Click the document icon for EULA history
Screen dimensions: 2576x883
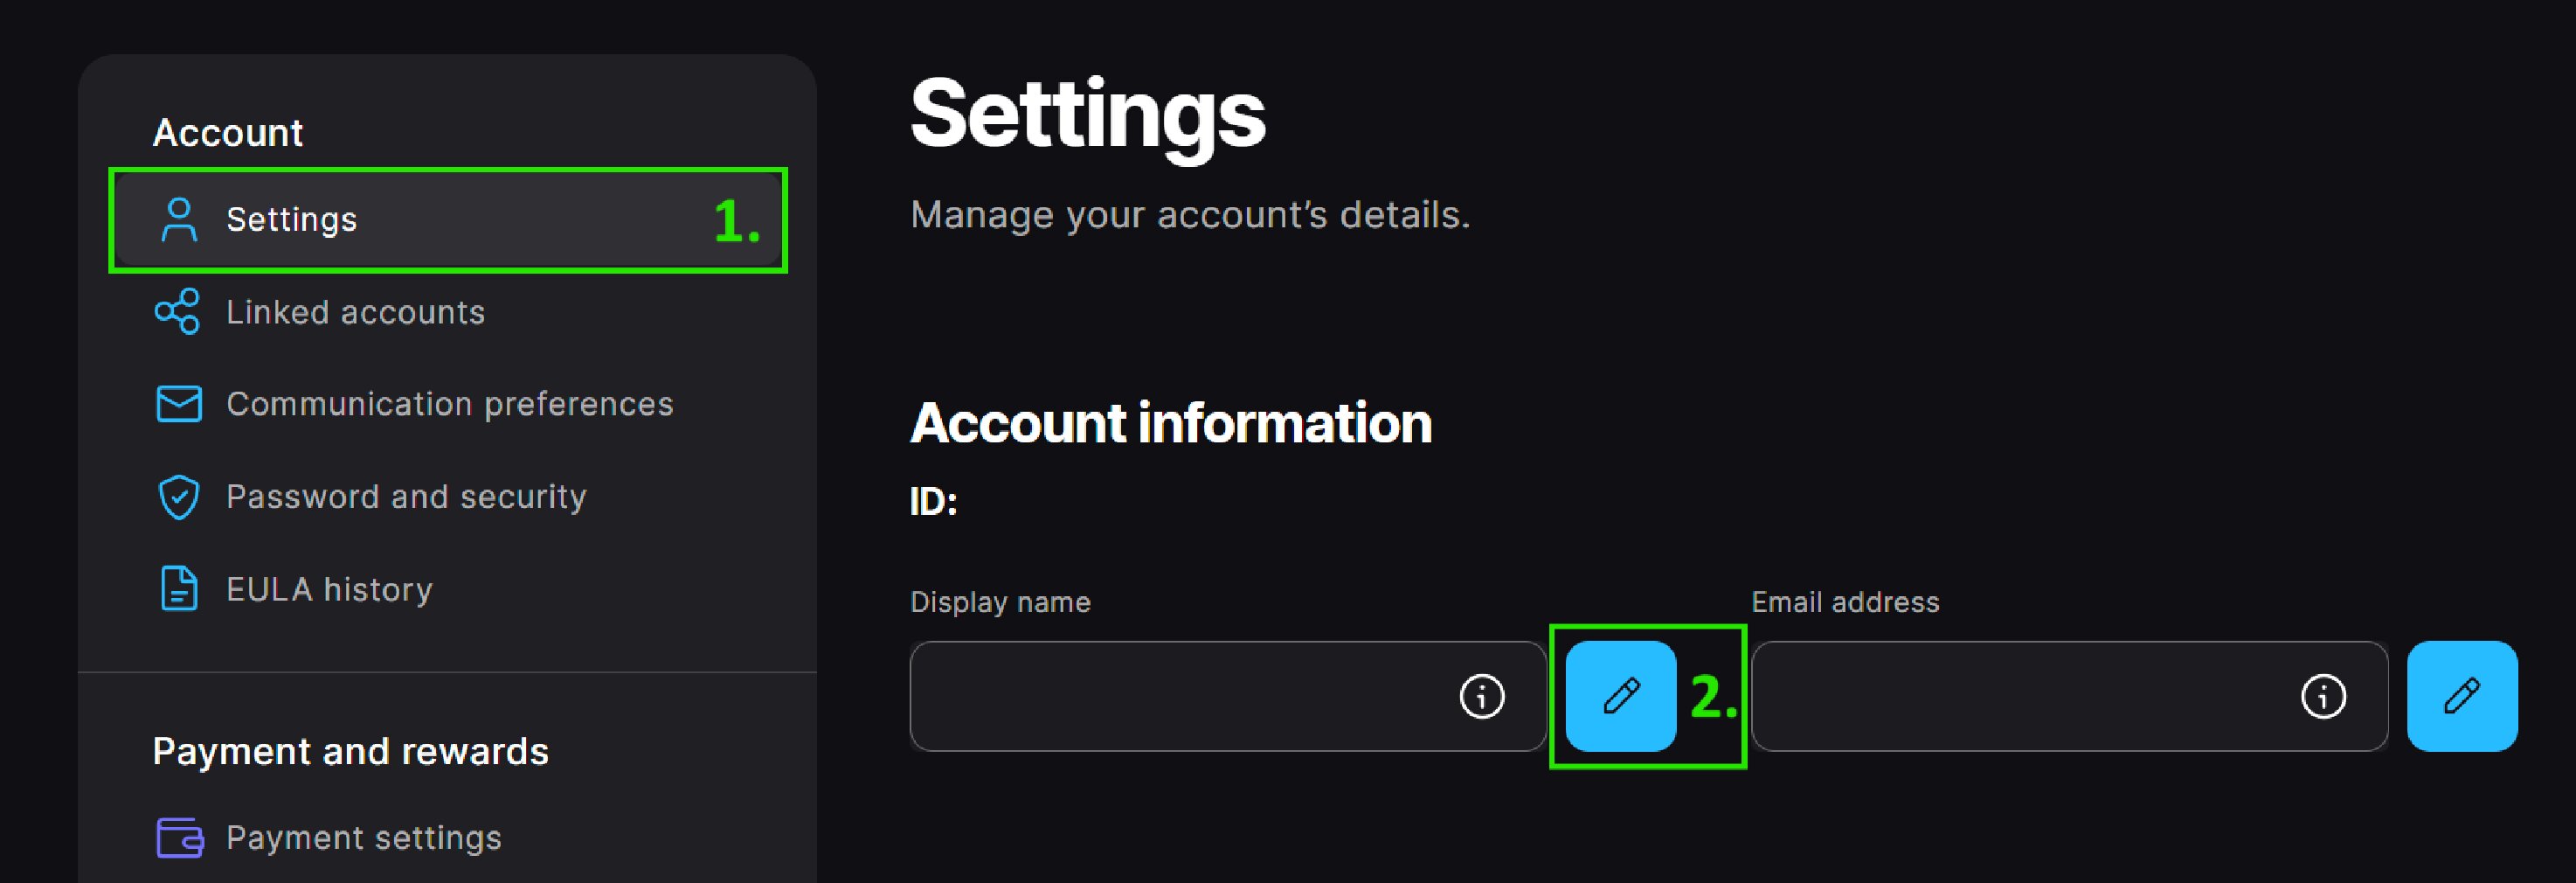(179, 589)
